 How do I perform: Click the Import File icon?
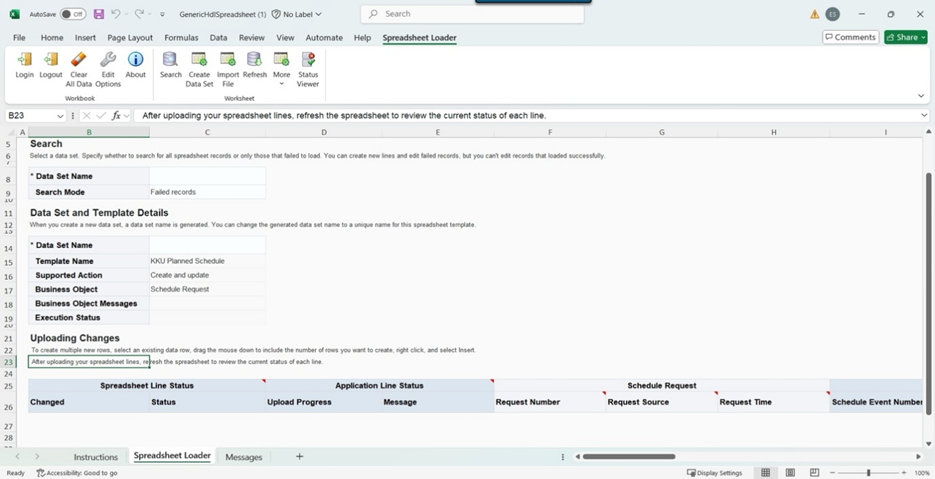click(x=228, y=62)
